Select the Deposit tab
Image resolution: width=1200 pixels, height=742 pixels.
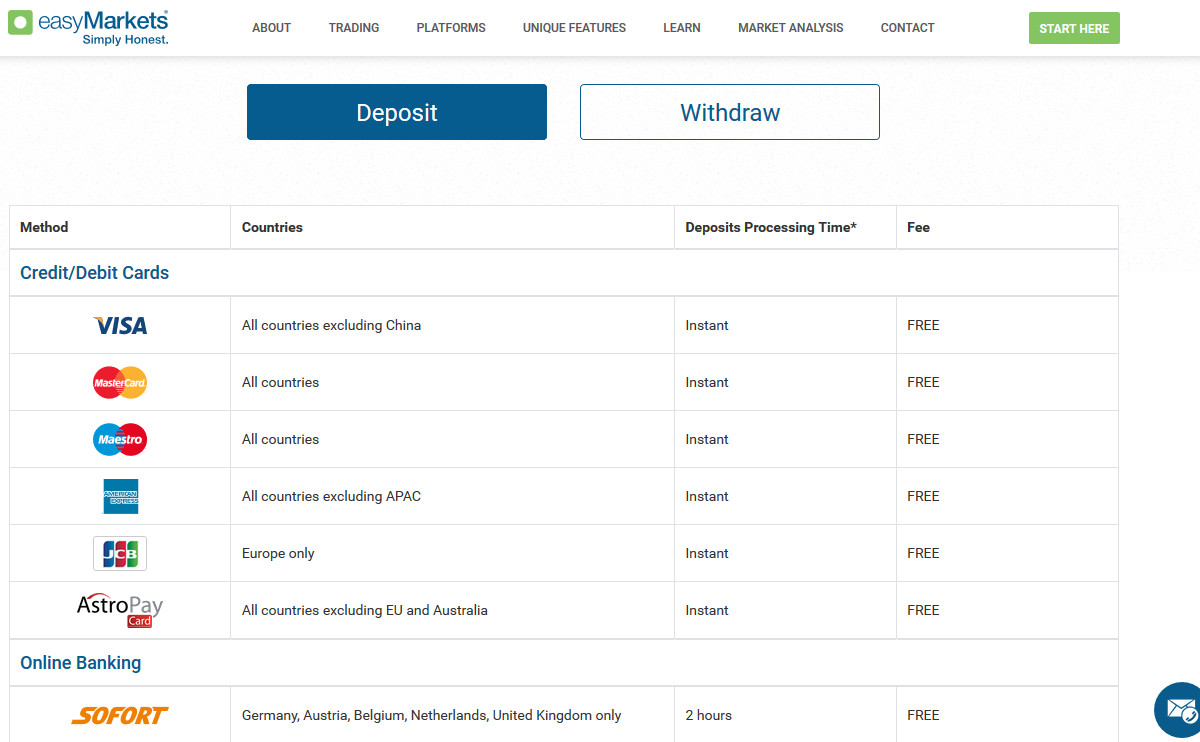tap(397, 112)
